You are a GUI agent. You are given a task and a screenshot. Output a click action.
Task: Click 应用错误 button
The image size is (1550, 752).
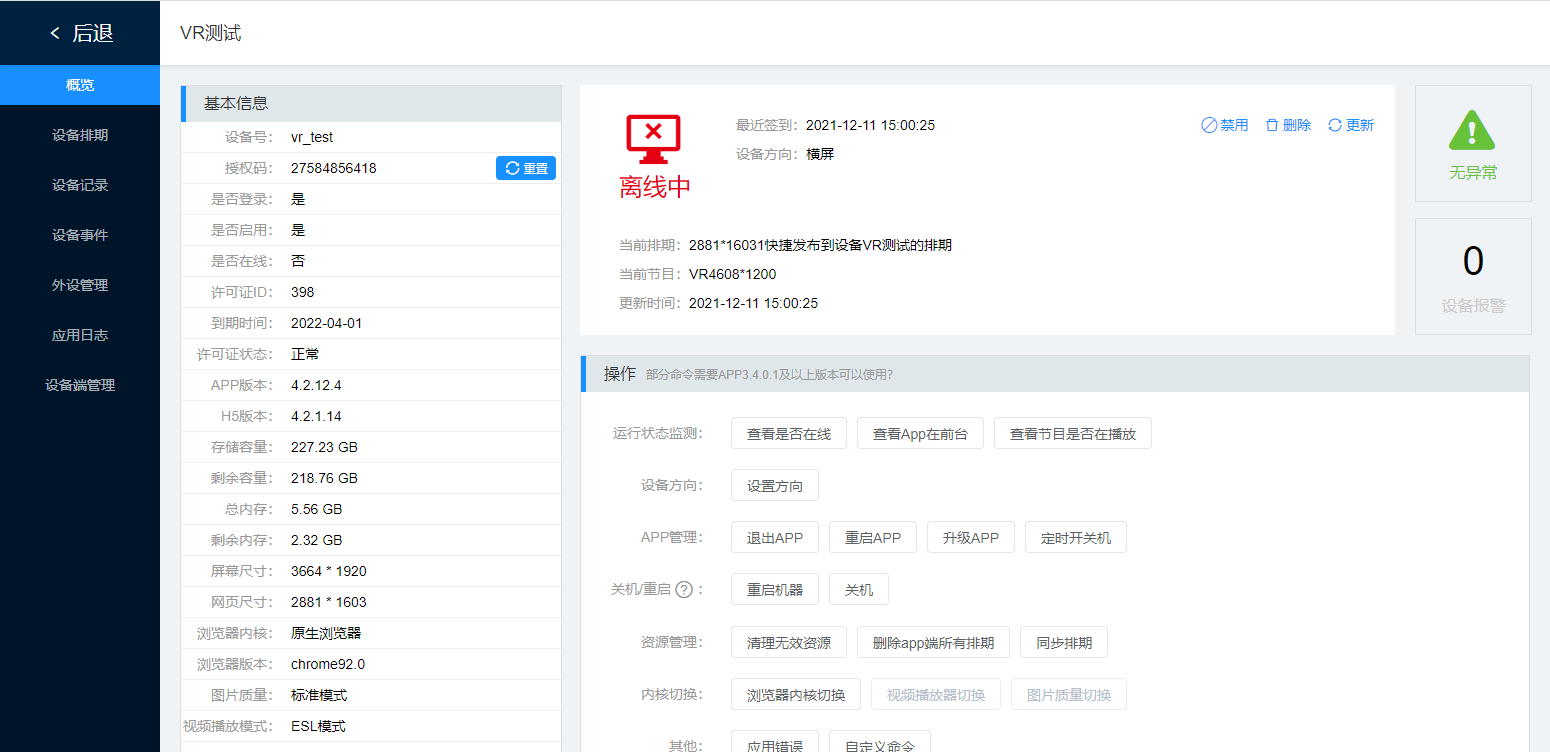tap(775, 741)
